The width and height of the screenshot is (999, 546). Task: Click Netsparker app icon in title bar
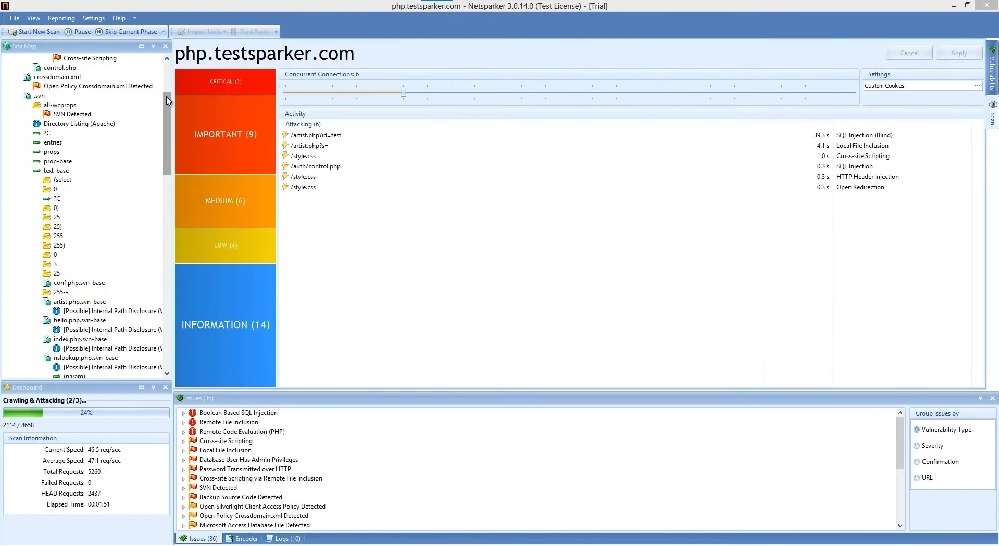coord(5,5)
